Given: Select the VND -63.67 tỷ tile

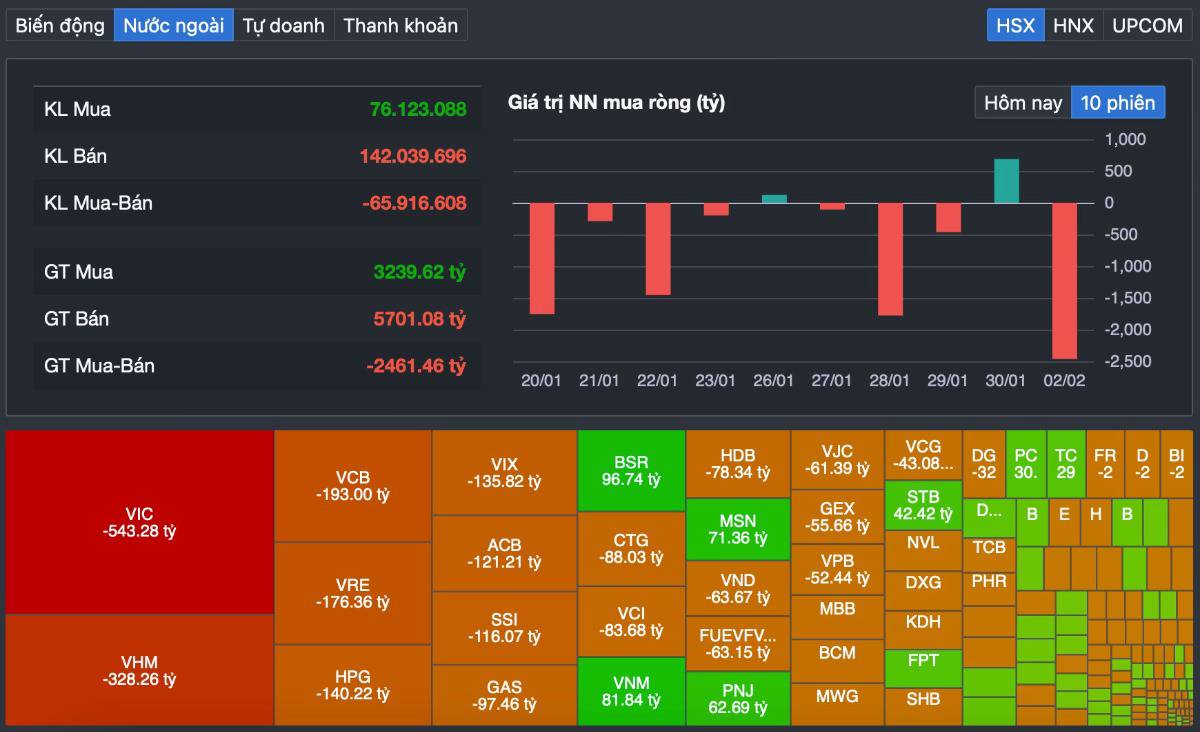Looking at the screenshot, I should pos(738,588).
